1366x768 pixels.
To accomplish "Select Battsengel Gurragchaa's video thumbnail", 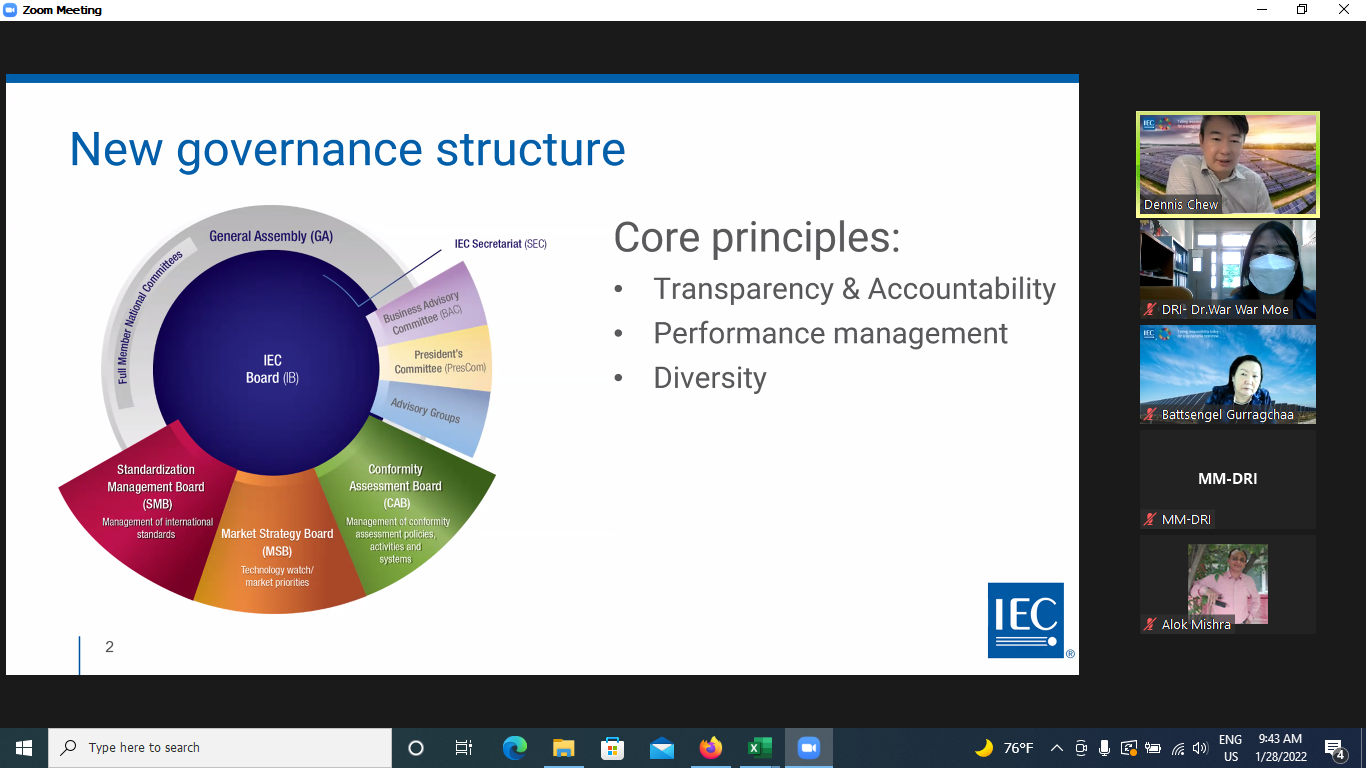I will click(x=1228, y=374).
